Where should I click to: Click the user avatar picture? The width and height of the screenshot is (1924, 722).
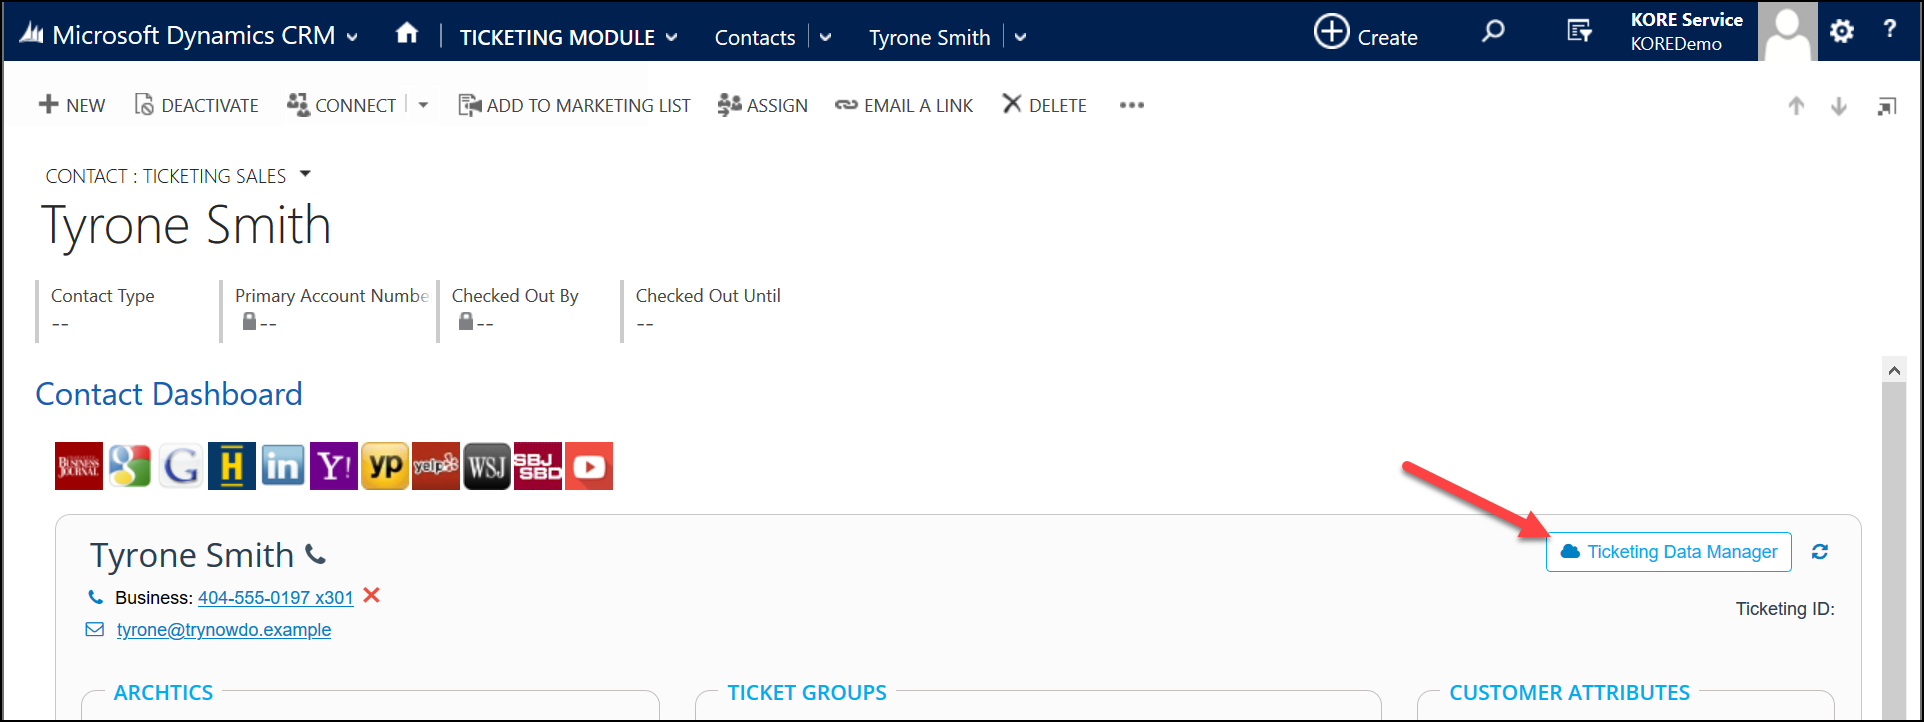[x=1787, y=31]
